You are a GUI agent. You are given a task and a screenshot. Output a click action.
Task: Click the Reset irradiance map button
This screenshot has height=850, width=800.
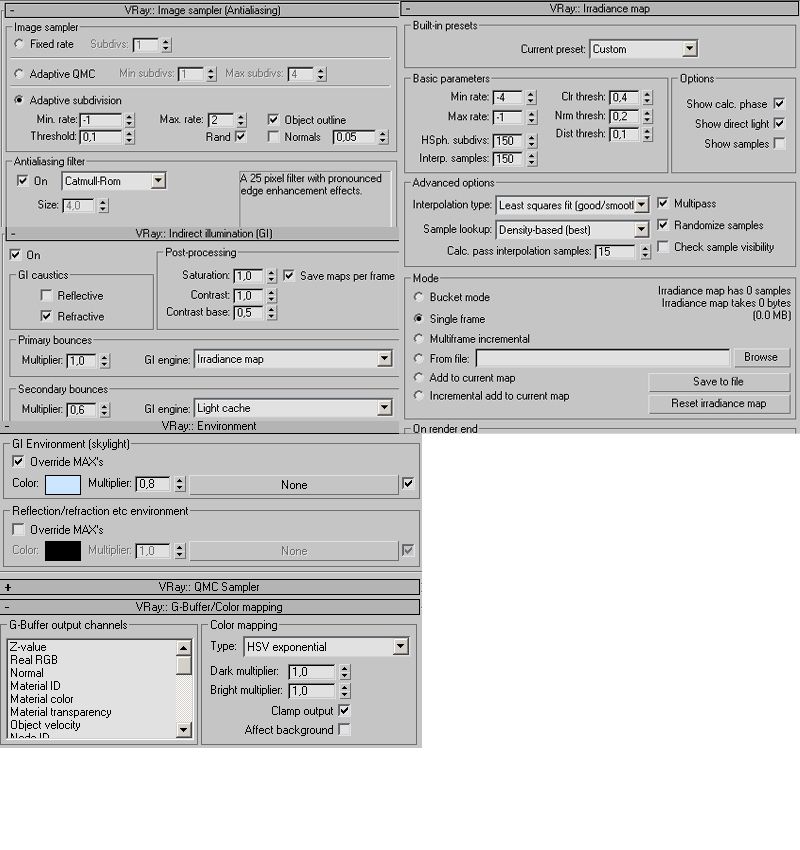[719, 403]
